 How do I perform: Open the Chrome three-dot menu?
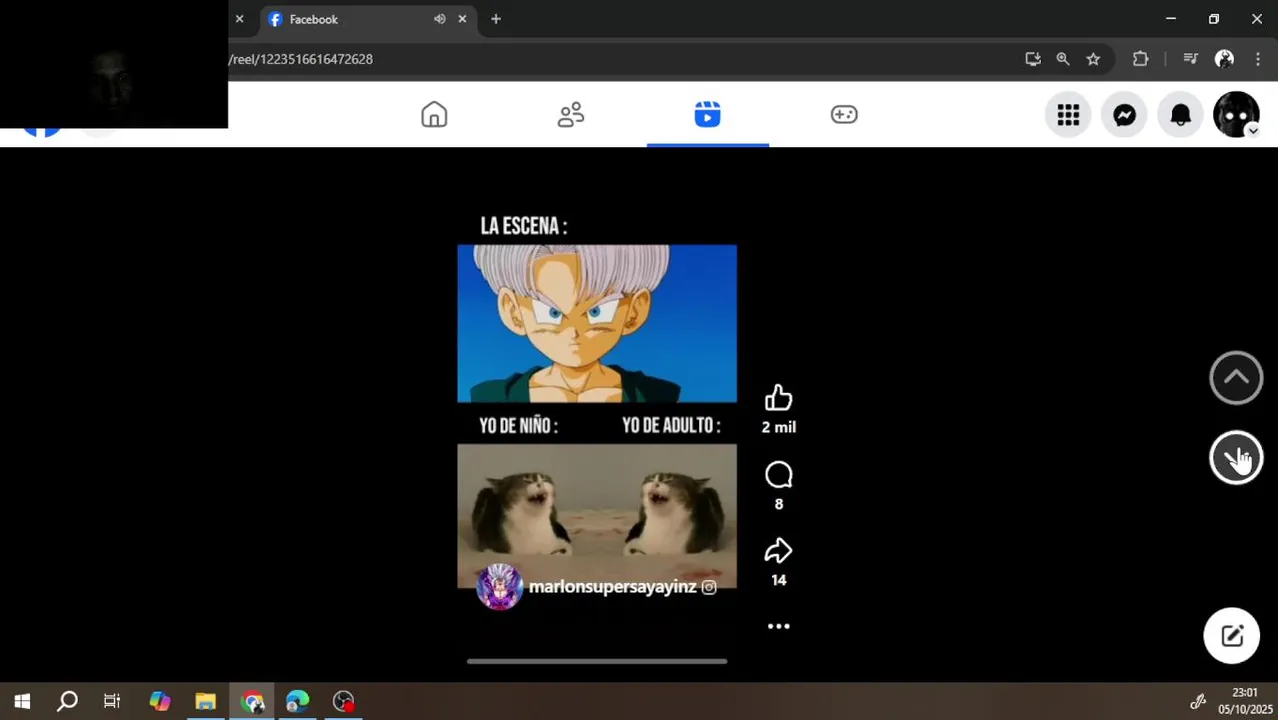coord(1257,59)
